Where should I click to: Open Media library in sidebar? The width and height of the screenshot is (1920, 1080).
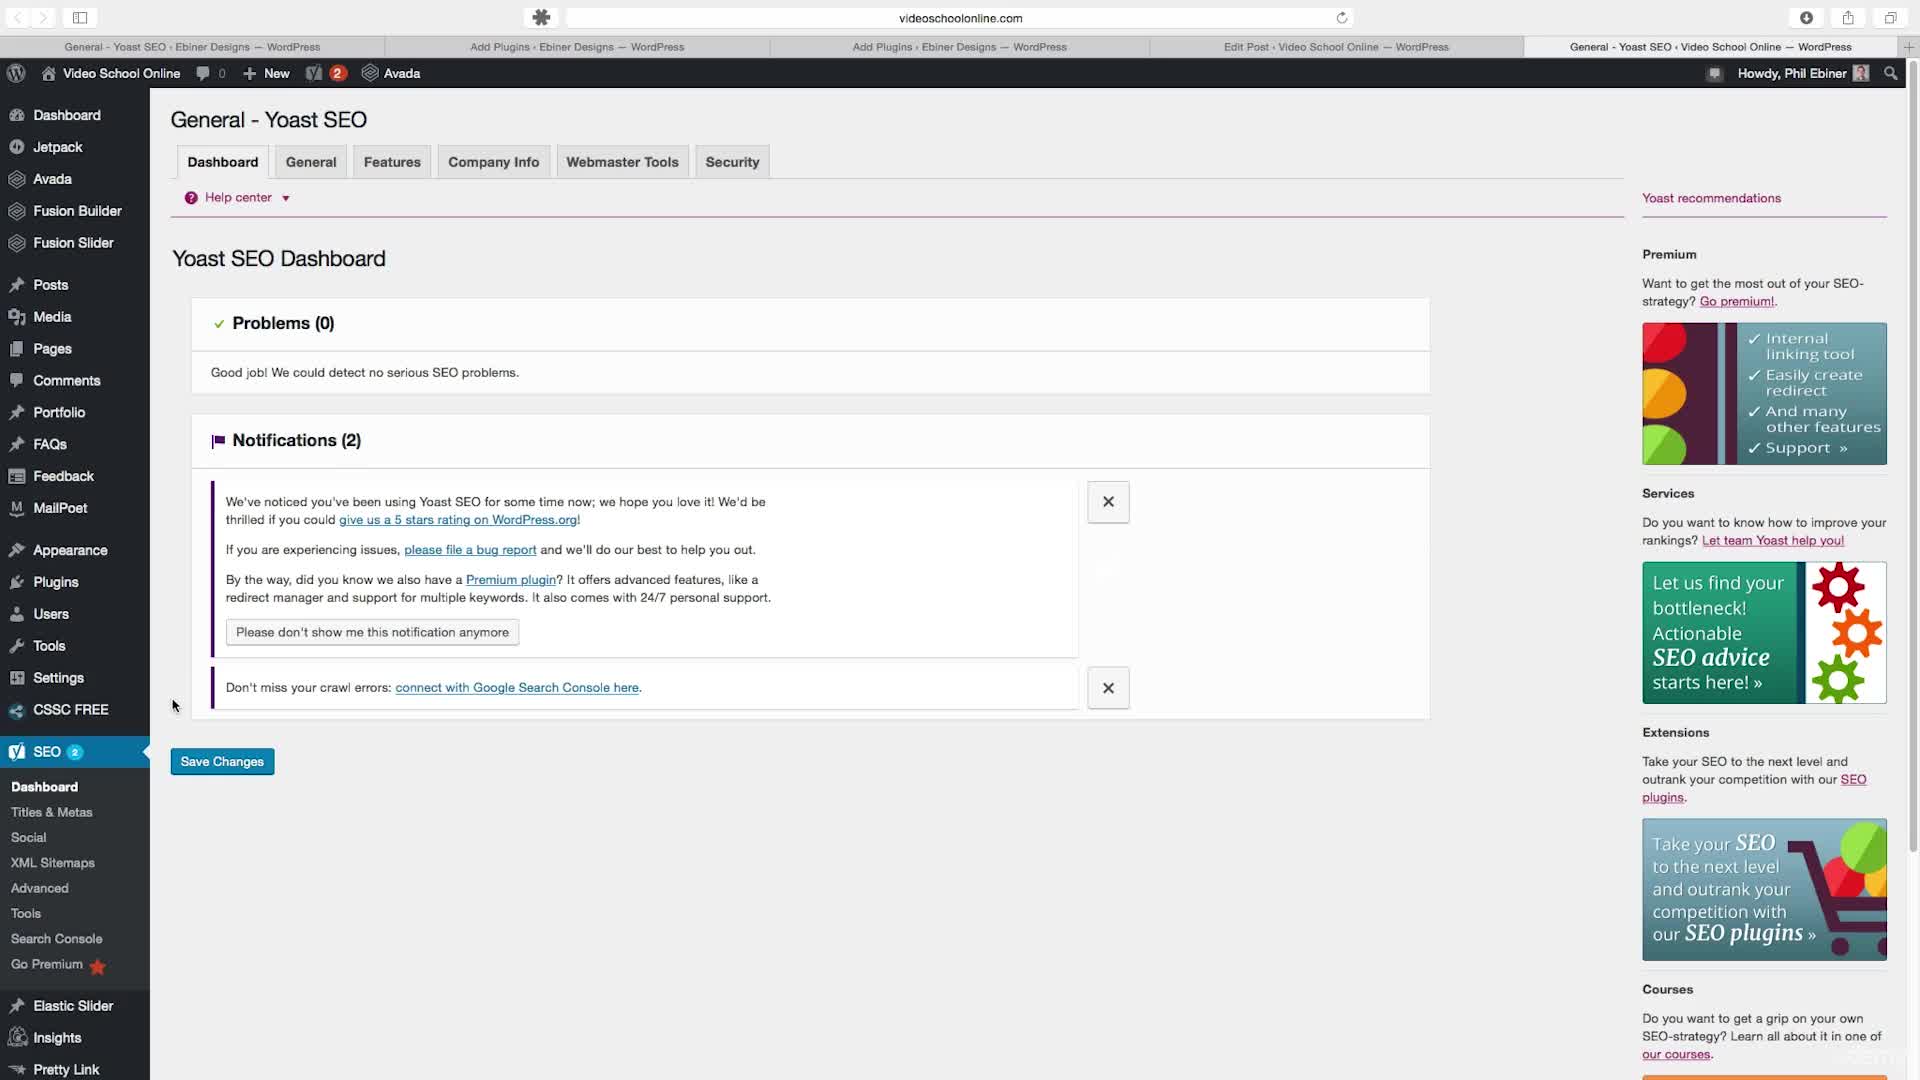click(52, 317)
